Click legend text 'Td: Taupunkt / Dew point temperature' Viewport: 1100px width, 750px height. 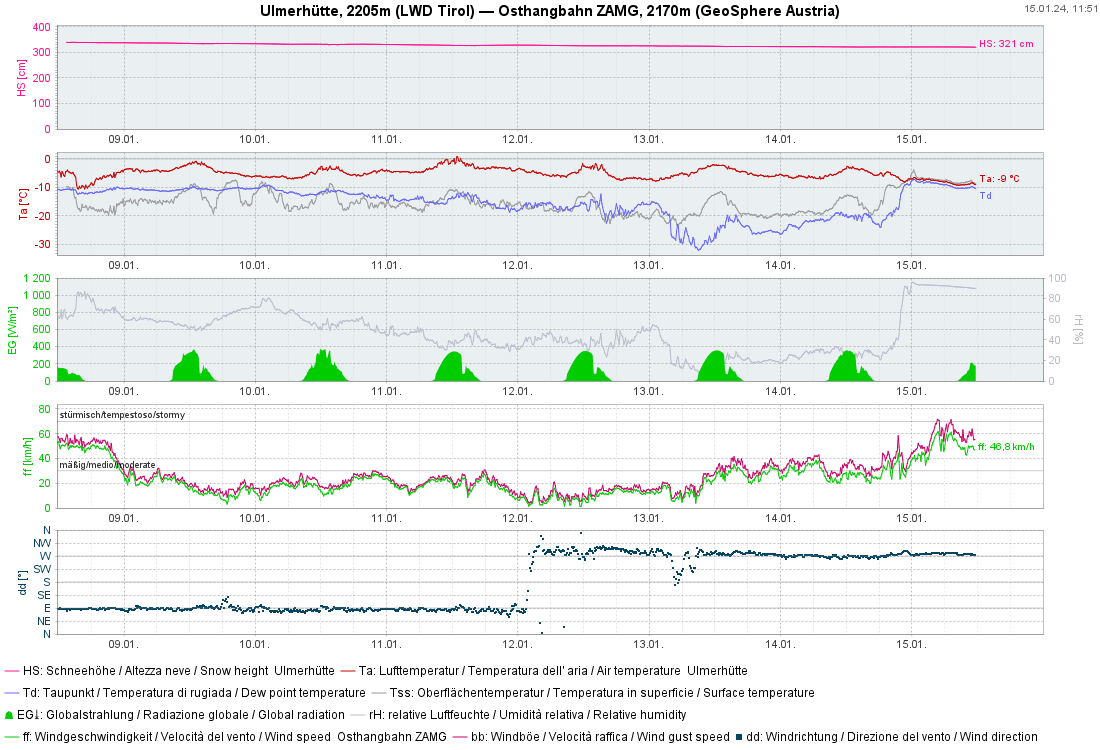[x=194, y=693]
